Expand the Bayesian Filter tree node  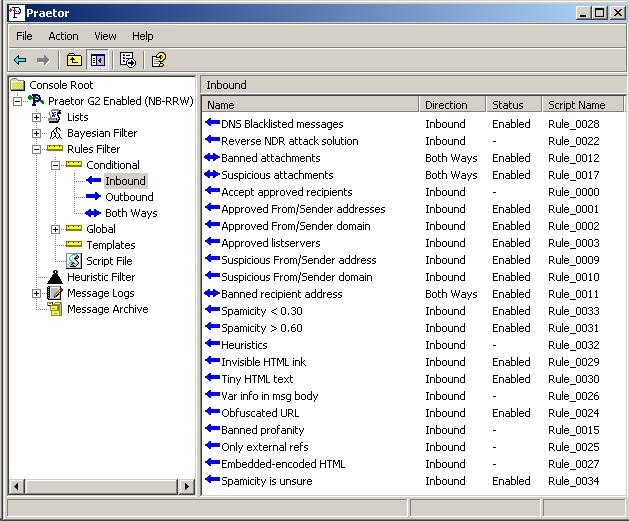36,133
